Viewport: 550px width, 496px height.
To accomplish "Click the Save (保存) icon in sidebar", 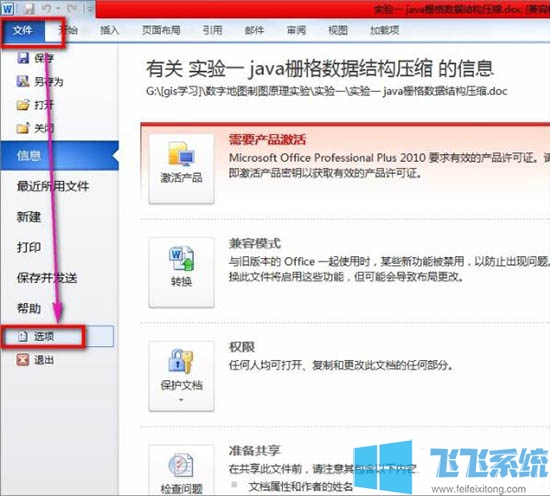I will (23, 58).
